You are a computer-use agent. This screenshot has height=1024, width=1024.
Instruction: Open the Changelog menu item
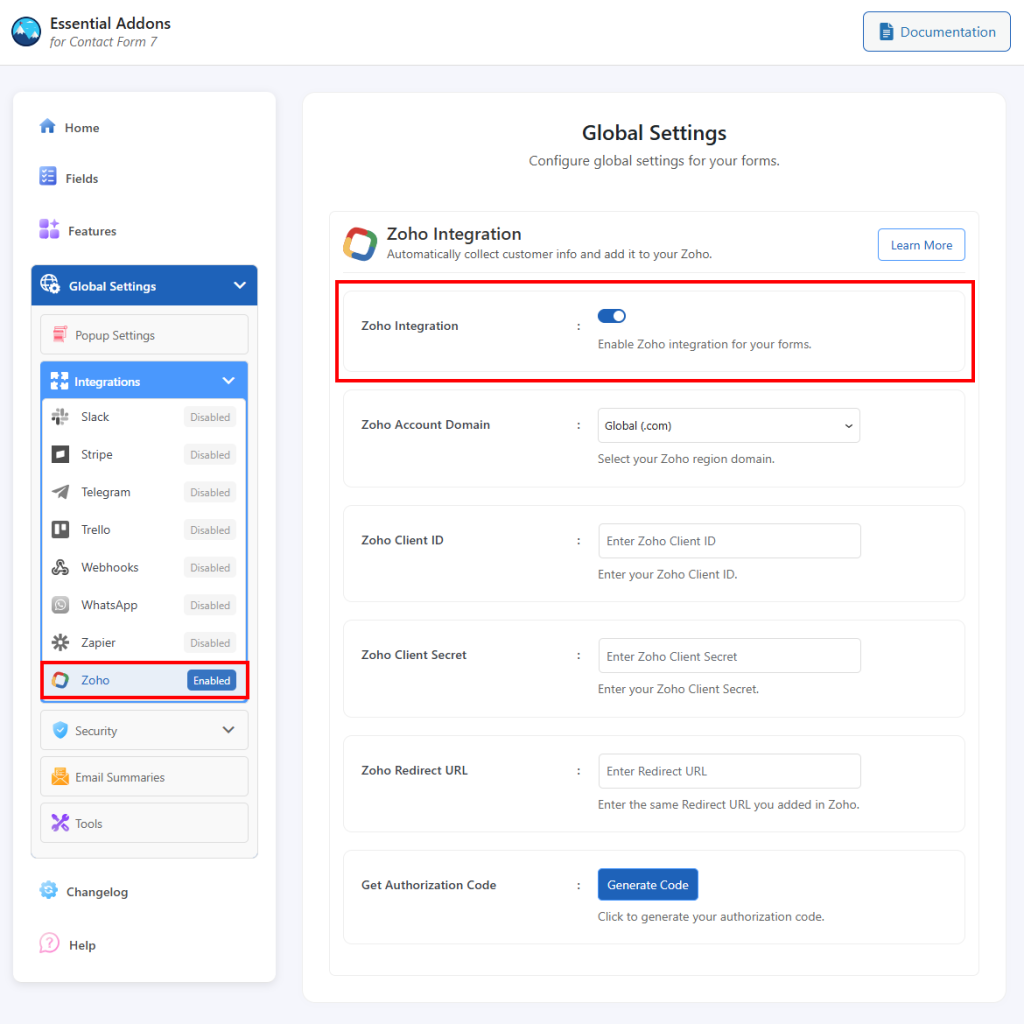click(97, 891)
